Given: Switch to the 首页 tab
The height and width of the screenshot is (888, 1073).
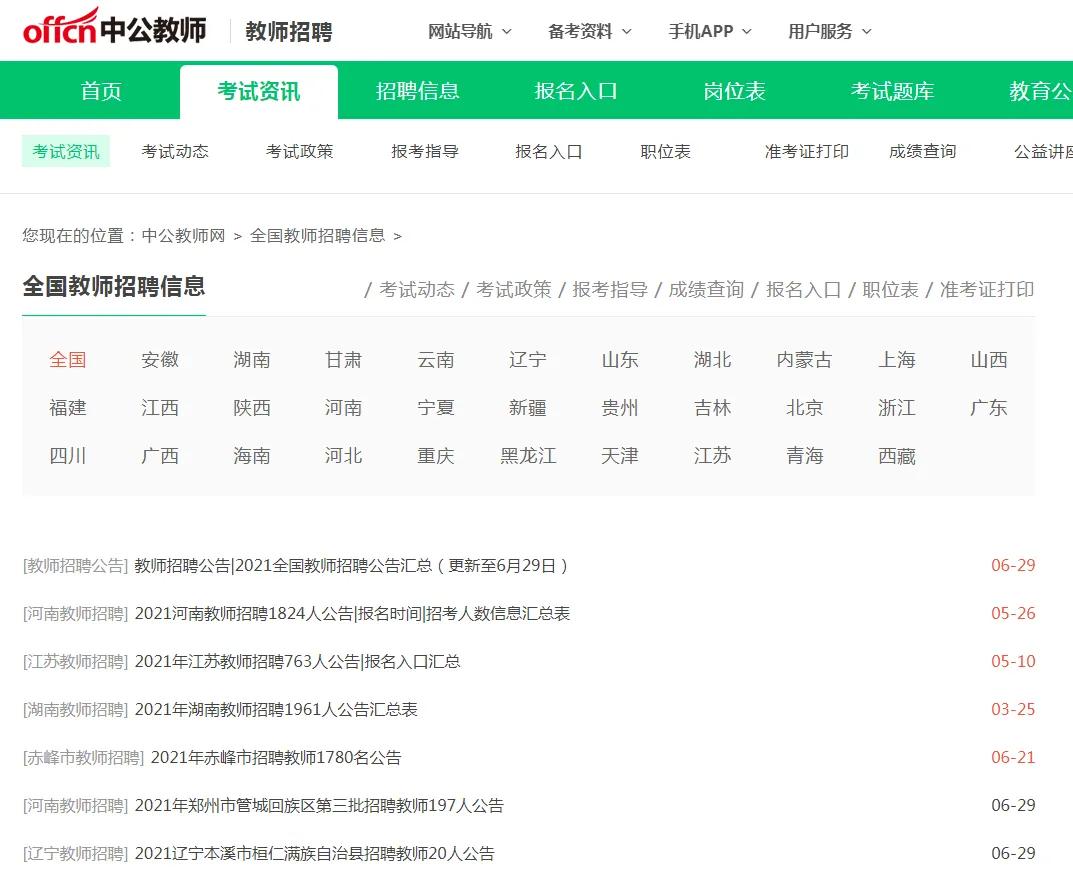Looking at the screenshot, I should pyautogui.click(x=99, y=91).
